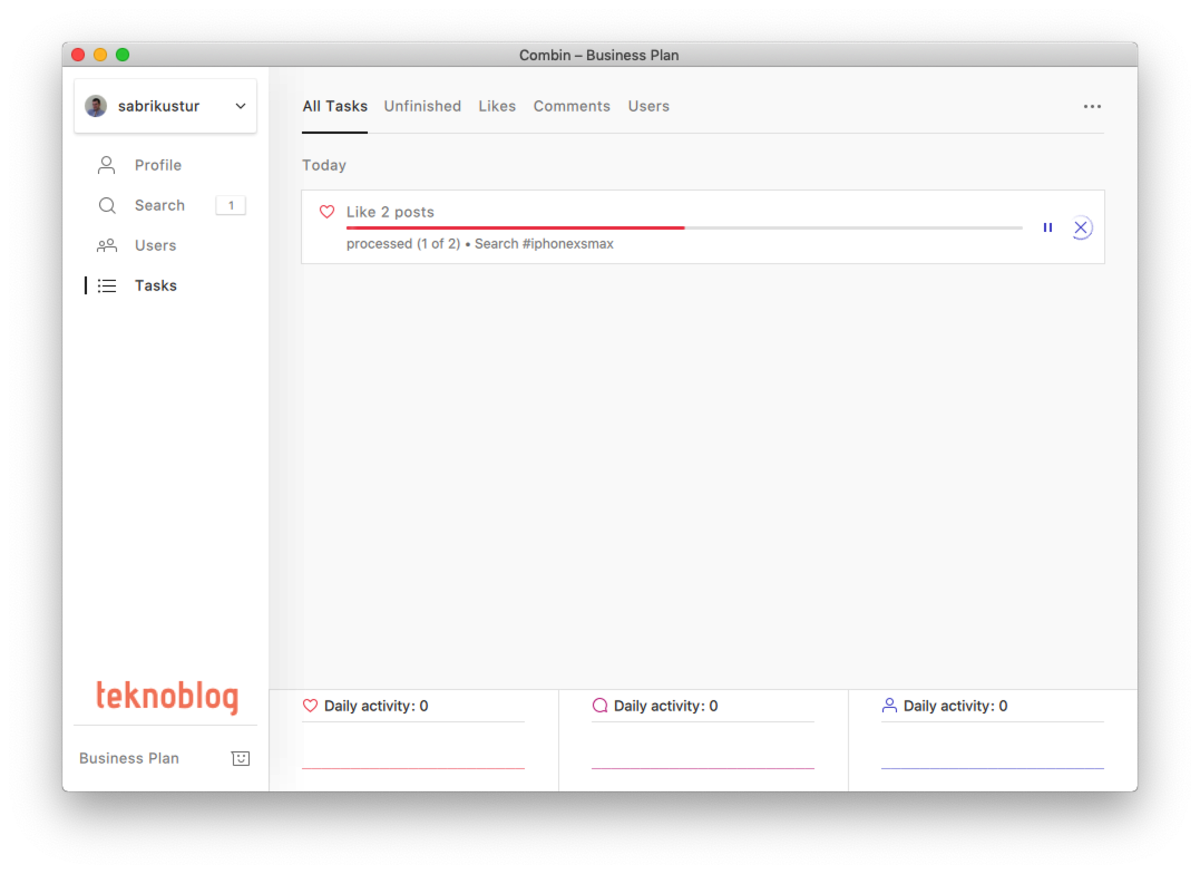The height and width of the screenshot is (874, 1200).
Task: Click the Business Plan label in sidebar
Action: (x=129, y=758)
